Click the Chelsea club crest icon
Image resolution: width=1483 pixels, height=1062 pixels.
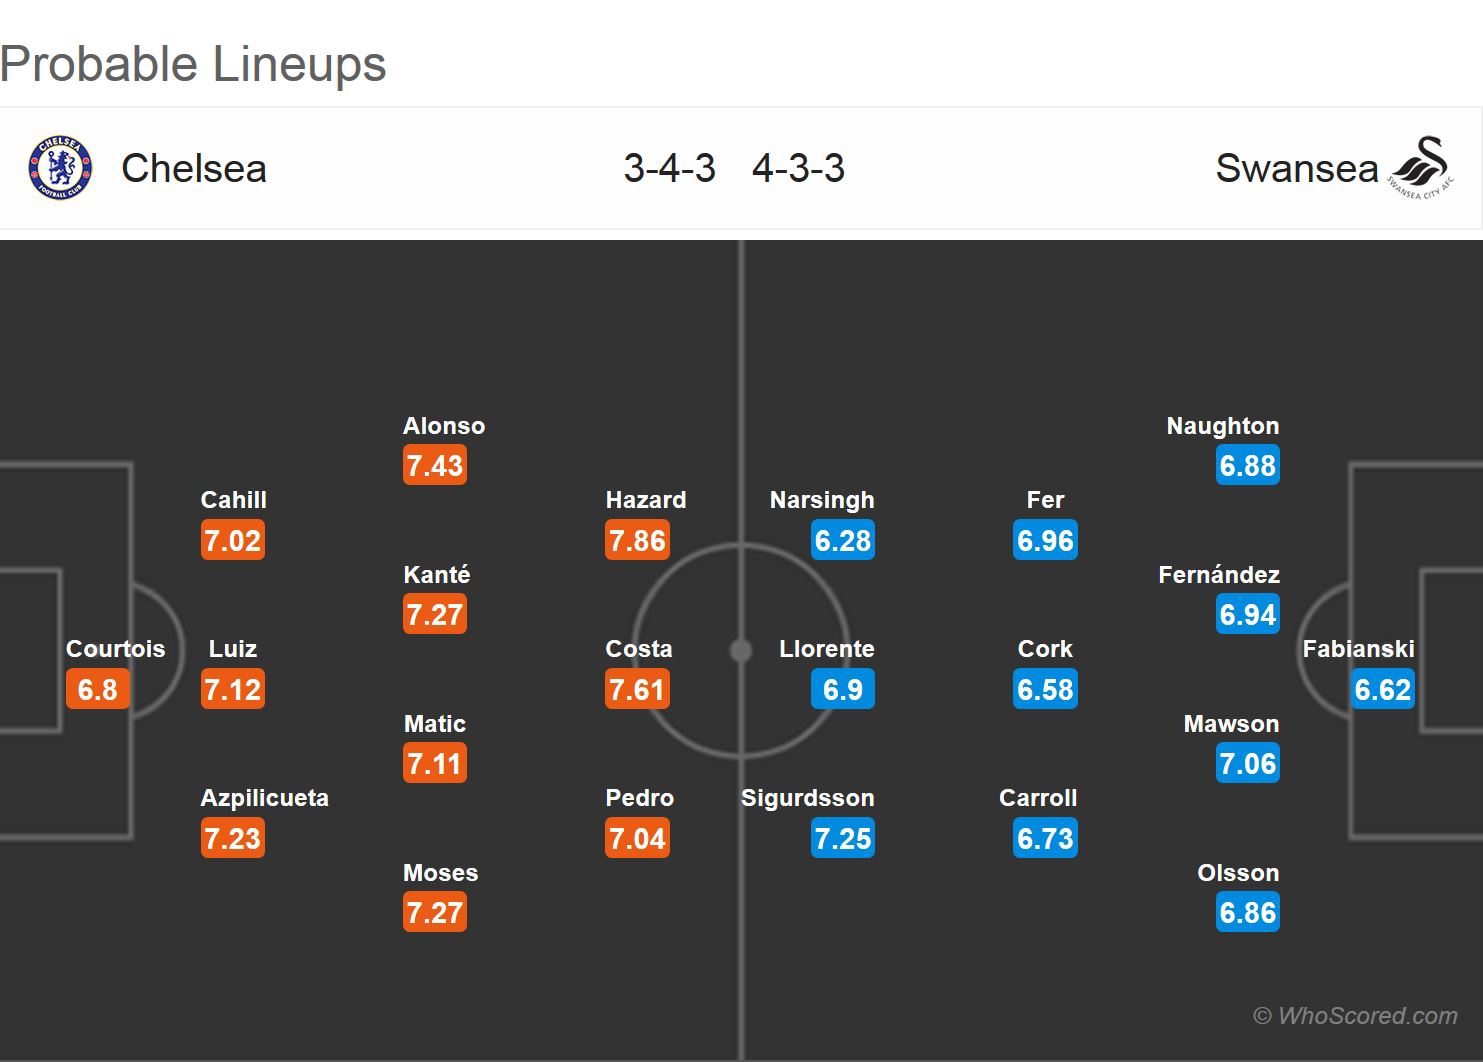(x=60, y=168)
